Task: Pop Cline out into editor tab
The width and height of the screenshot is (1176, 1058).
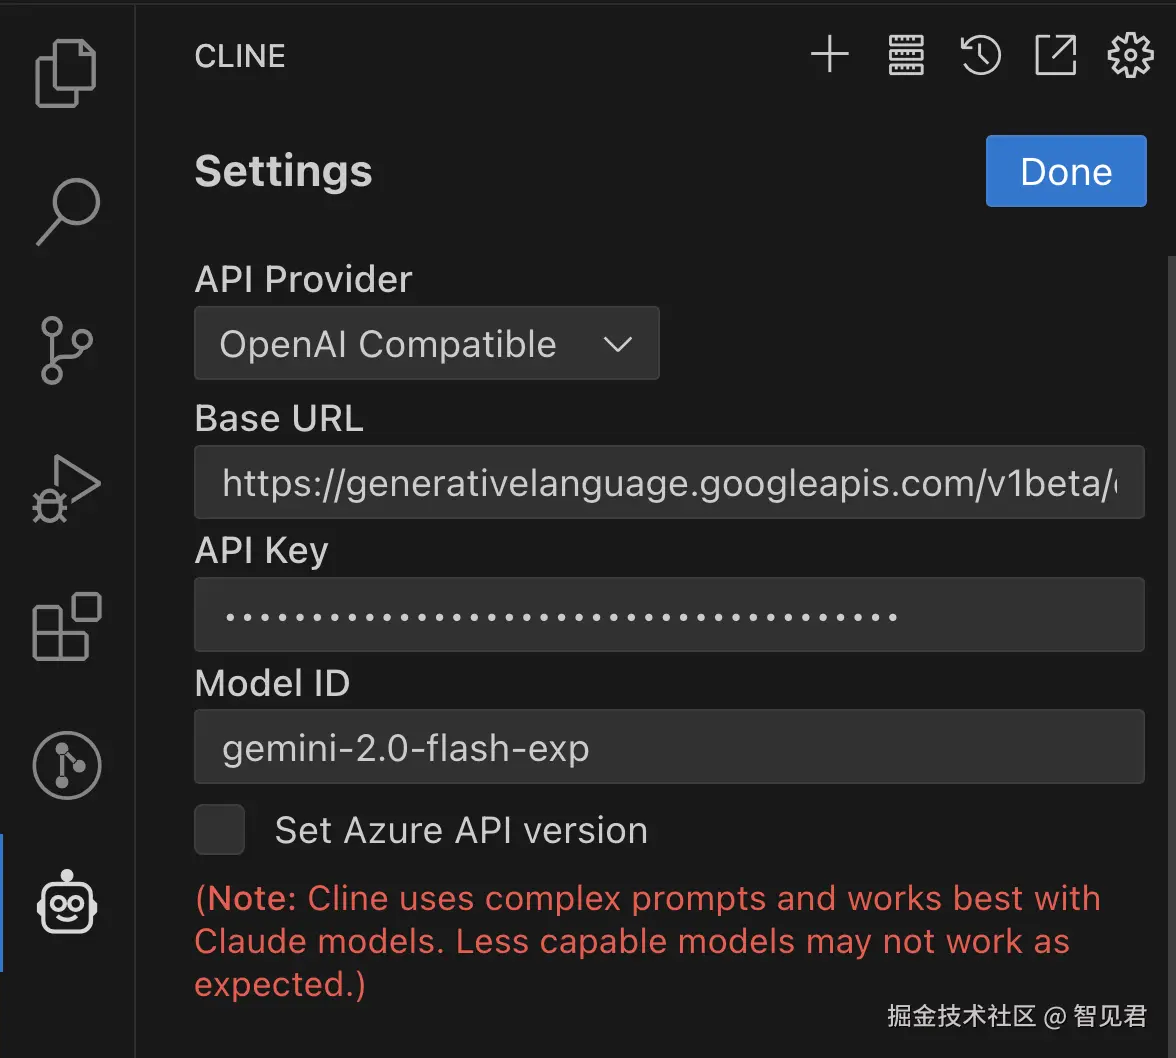Action: 1056,55
